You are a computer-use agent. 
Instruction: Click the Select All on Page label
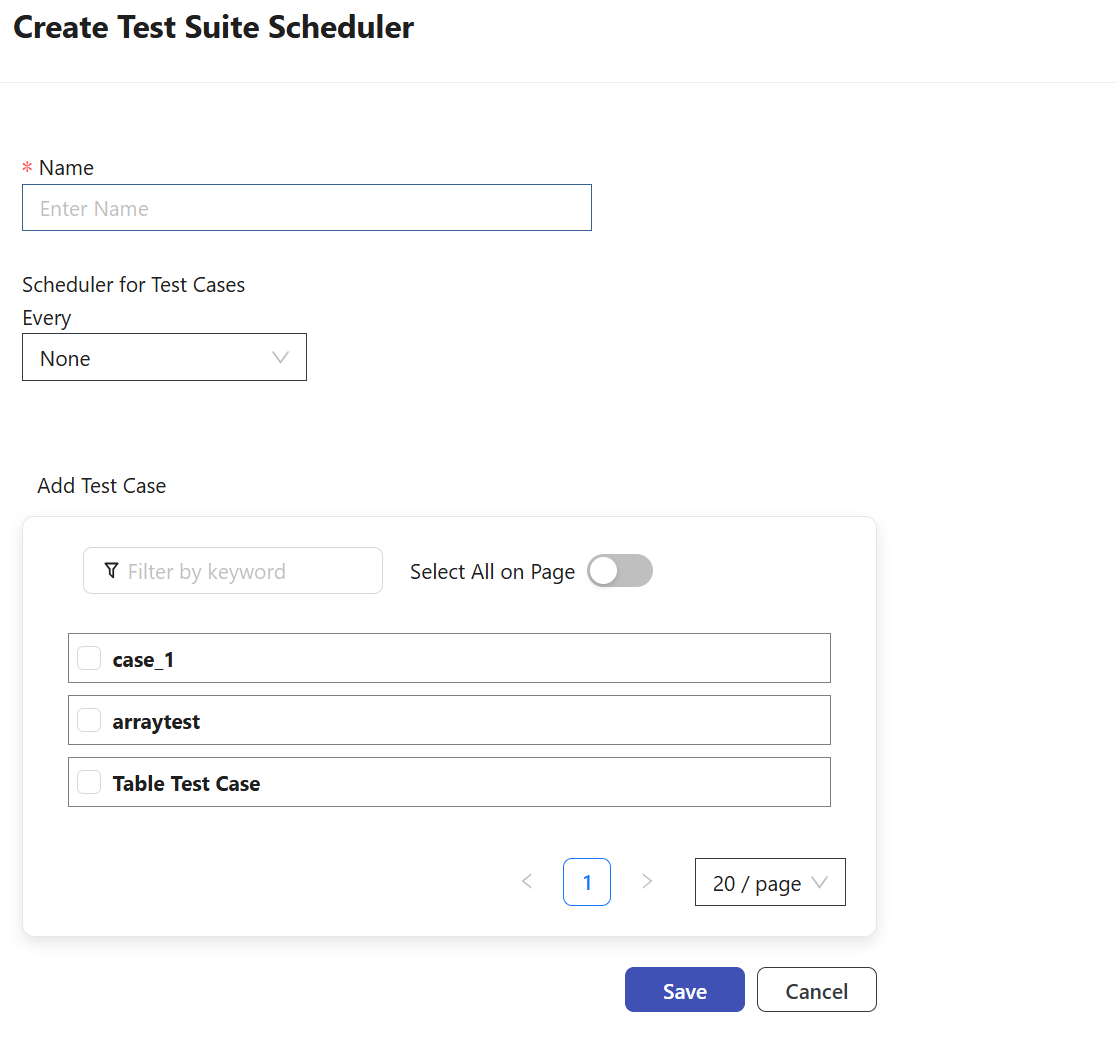[x=492, y=572]
